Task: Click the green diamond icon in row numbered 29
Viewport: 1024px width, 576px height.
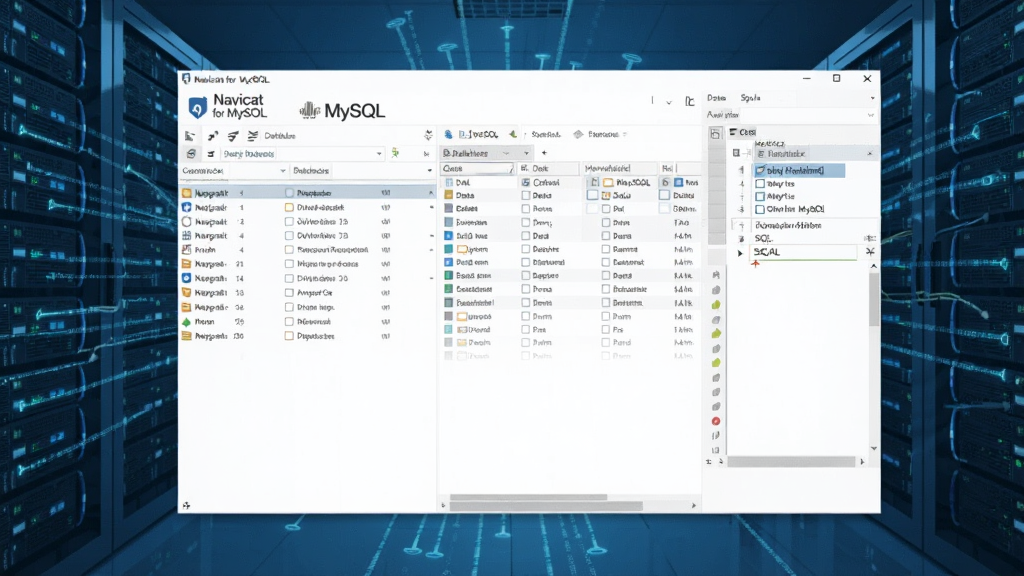Action: [x=187, y=321]
